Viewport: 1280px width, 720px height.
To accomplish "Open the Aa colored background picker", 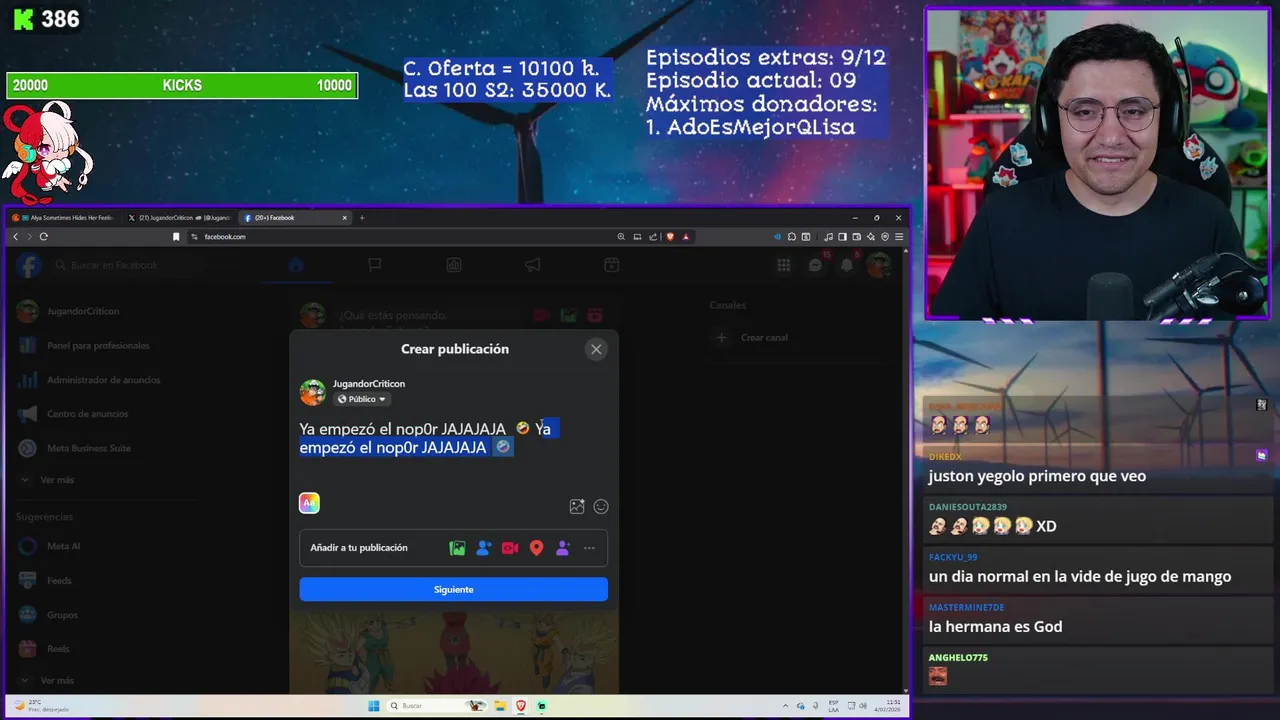I will pyautogui.click(x=309, y=503).
